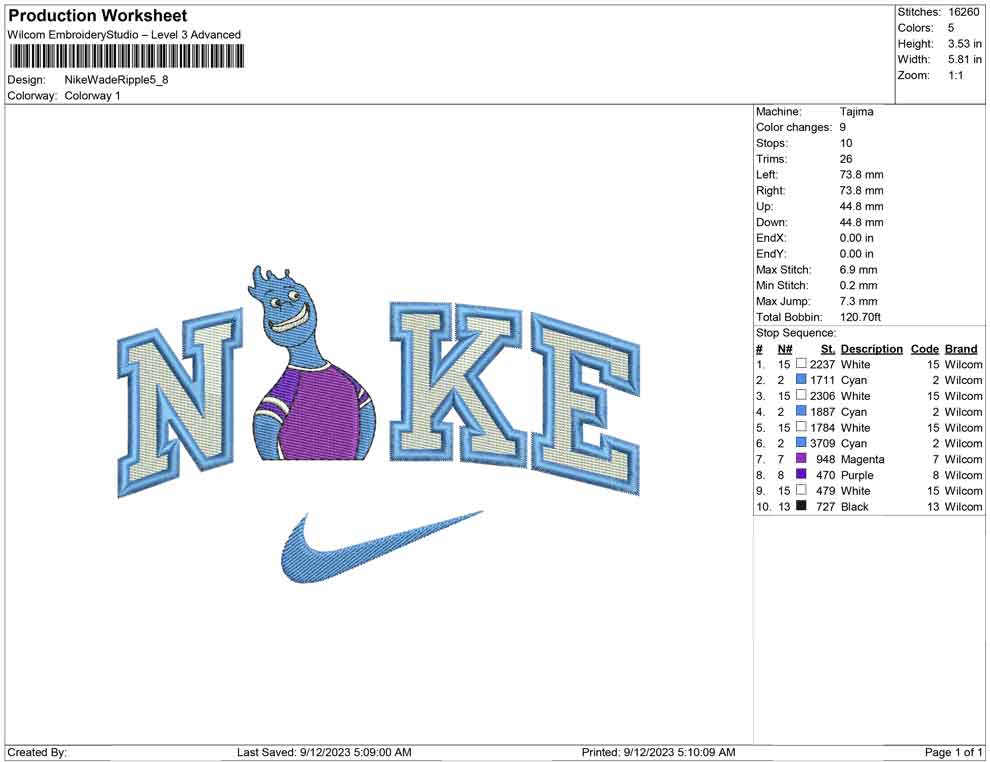
Task: Click the Color changes value 9
Action: 843,128
